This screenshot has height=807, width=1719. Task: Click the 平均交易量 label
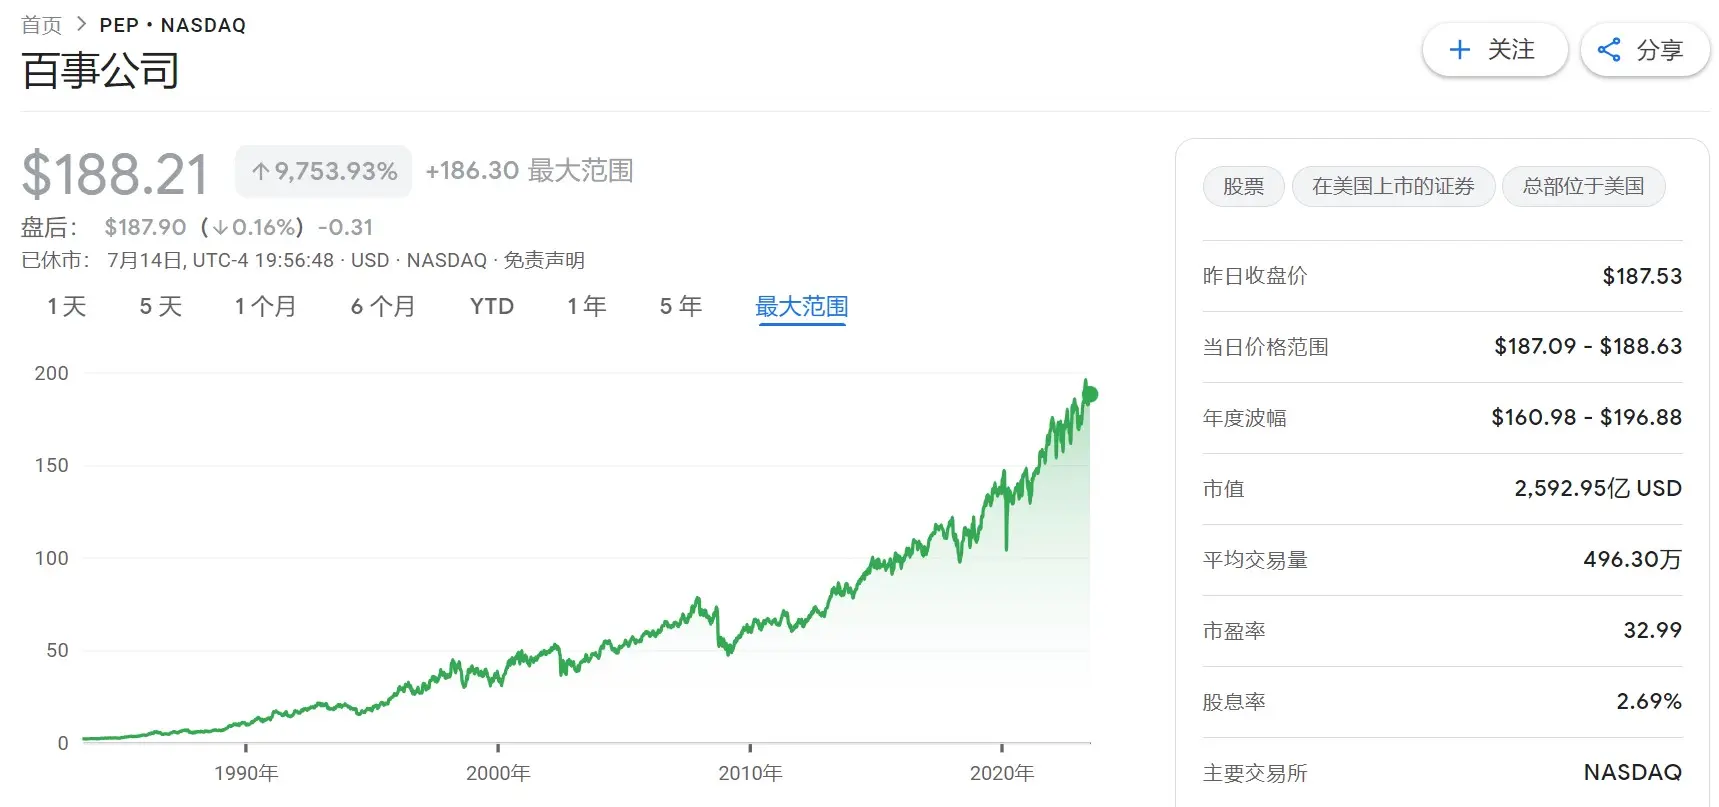tap(1255, 560)
